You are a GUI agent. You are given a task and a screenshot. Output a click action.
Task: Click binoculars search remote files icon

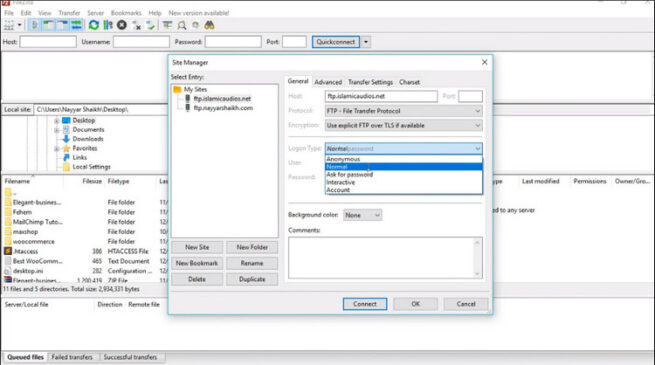[209, 25]
